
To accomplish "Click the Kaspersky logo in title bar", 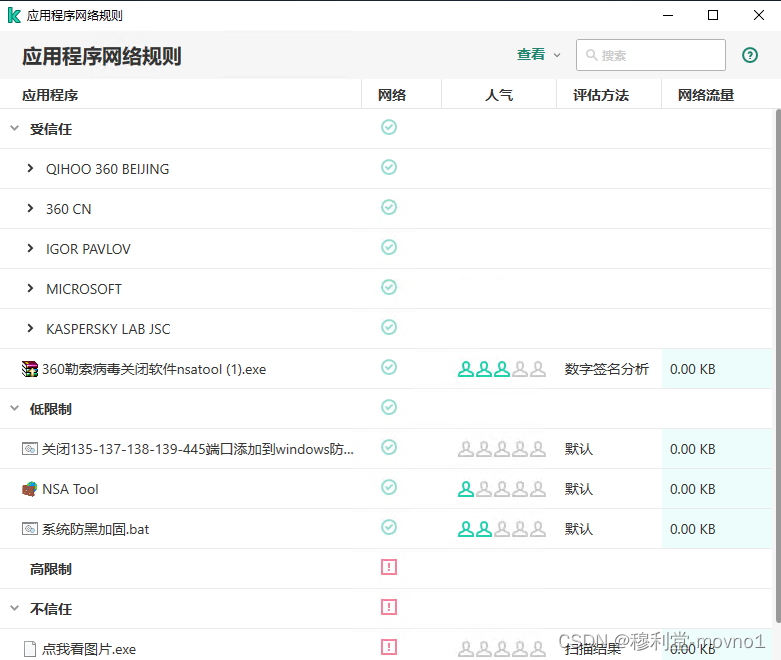I will (x=14, y=15).
